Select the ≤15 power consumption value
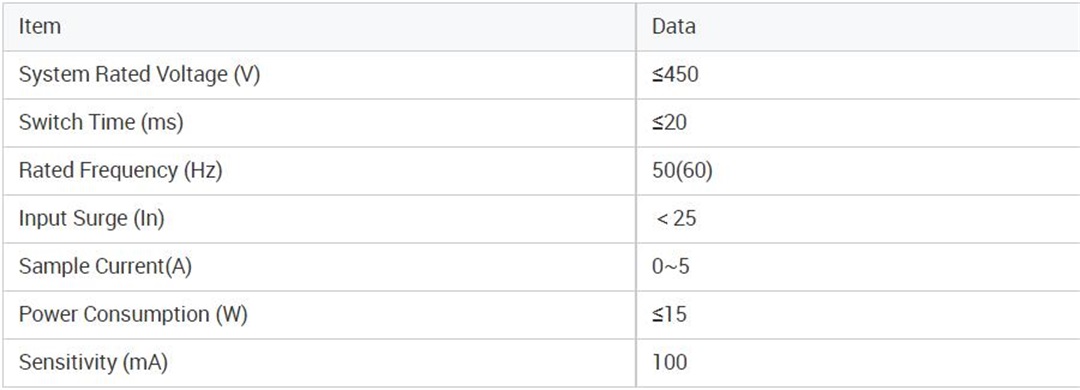 669,315
